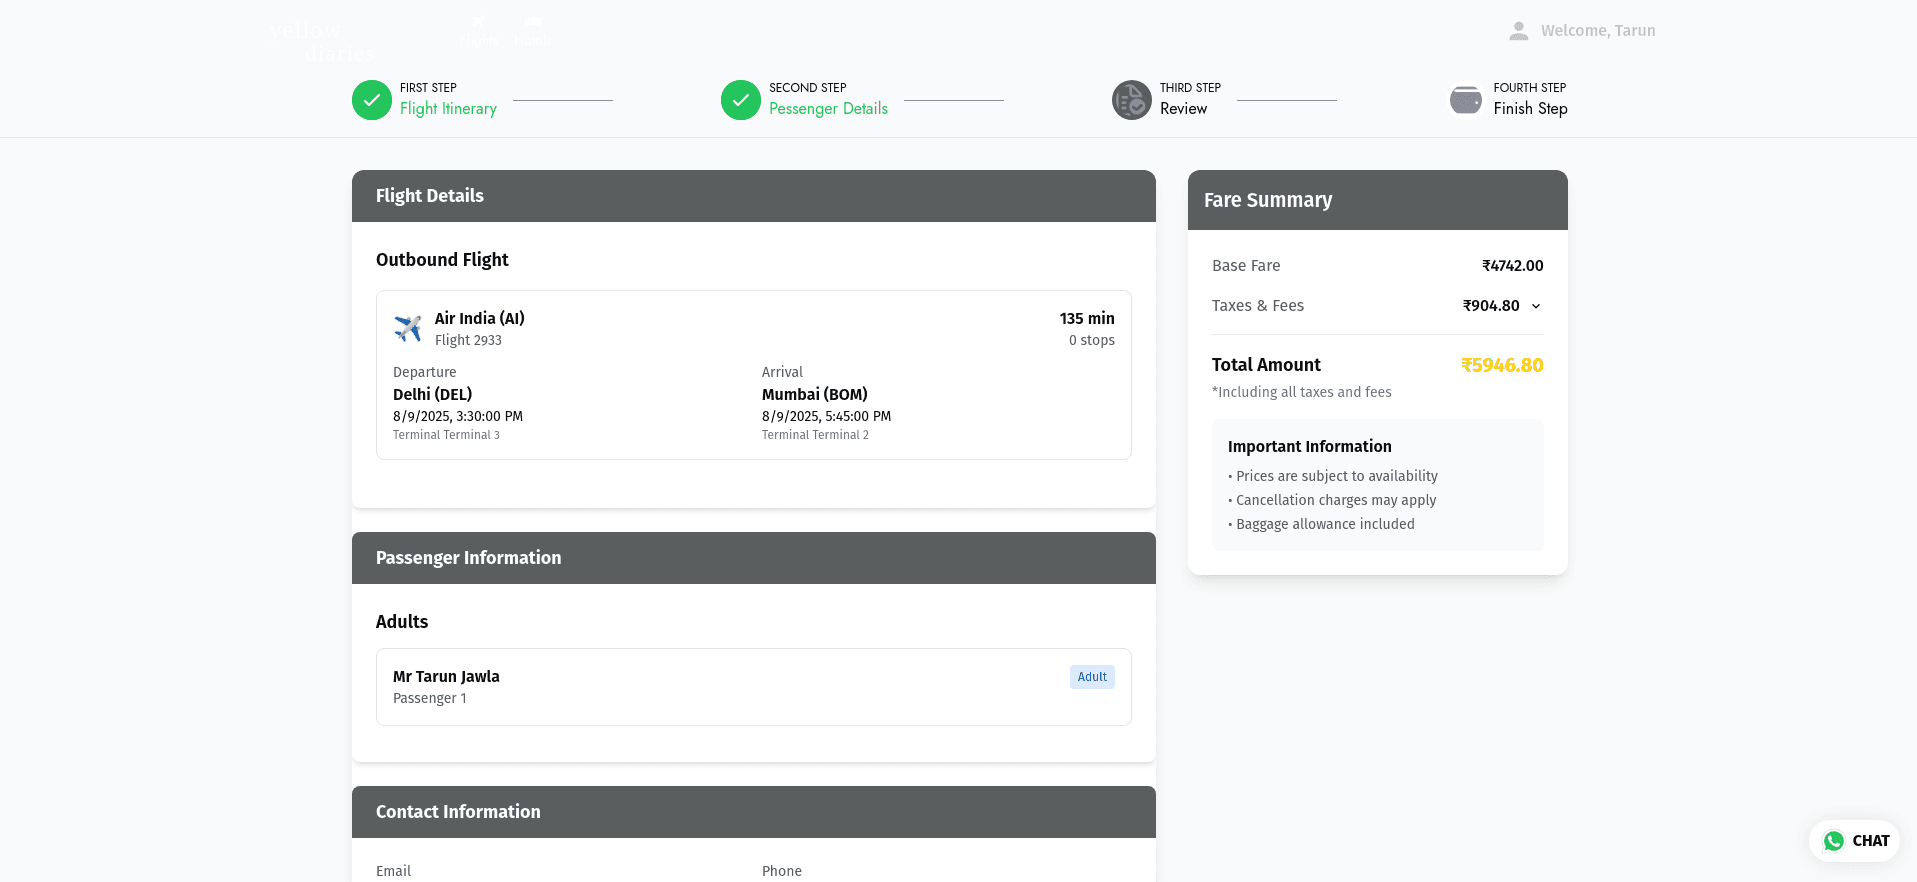1917x882 pixels.
Task: Select the Finish Step label
Action: (x=1530, y=108)
